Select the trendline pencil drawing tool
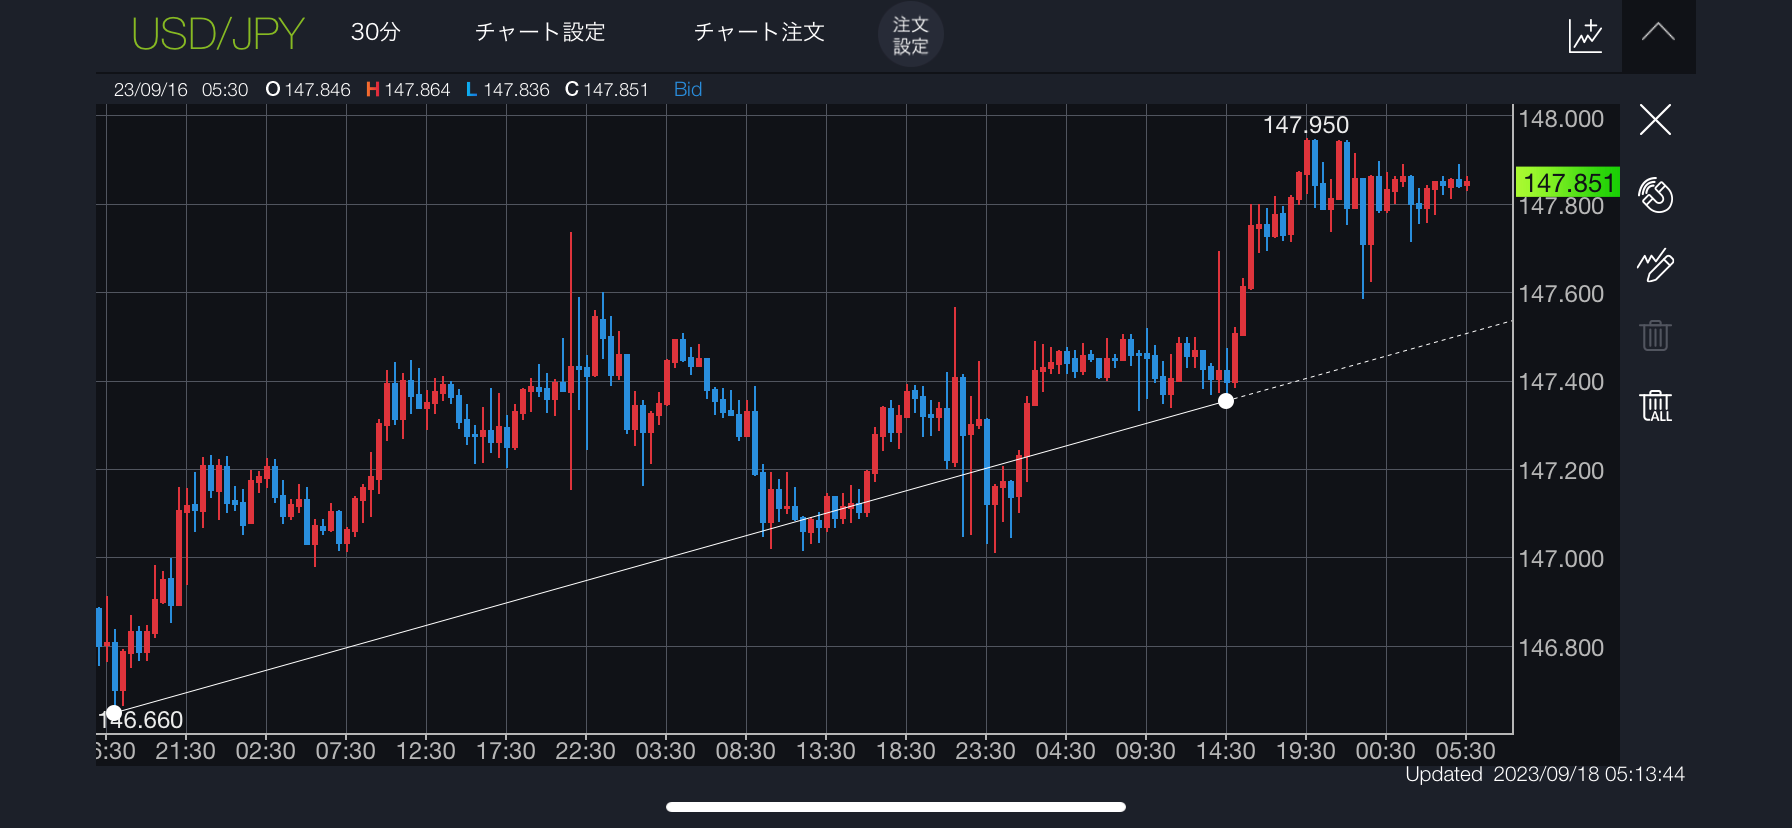 1656,265
